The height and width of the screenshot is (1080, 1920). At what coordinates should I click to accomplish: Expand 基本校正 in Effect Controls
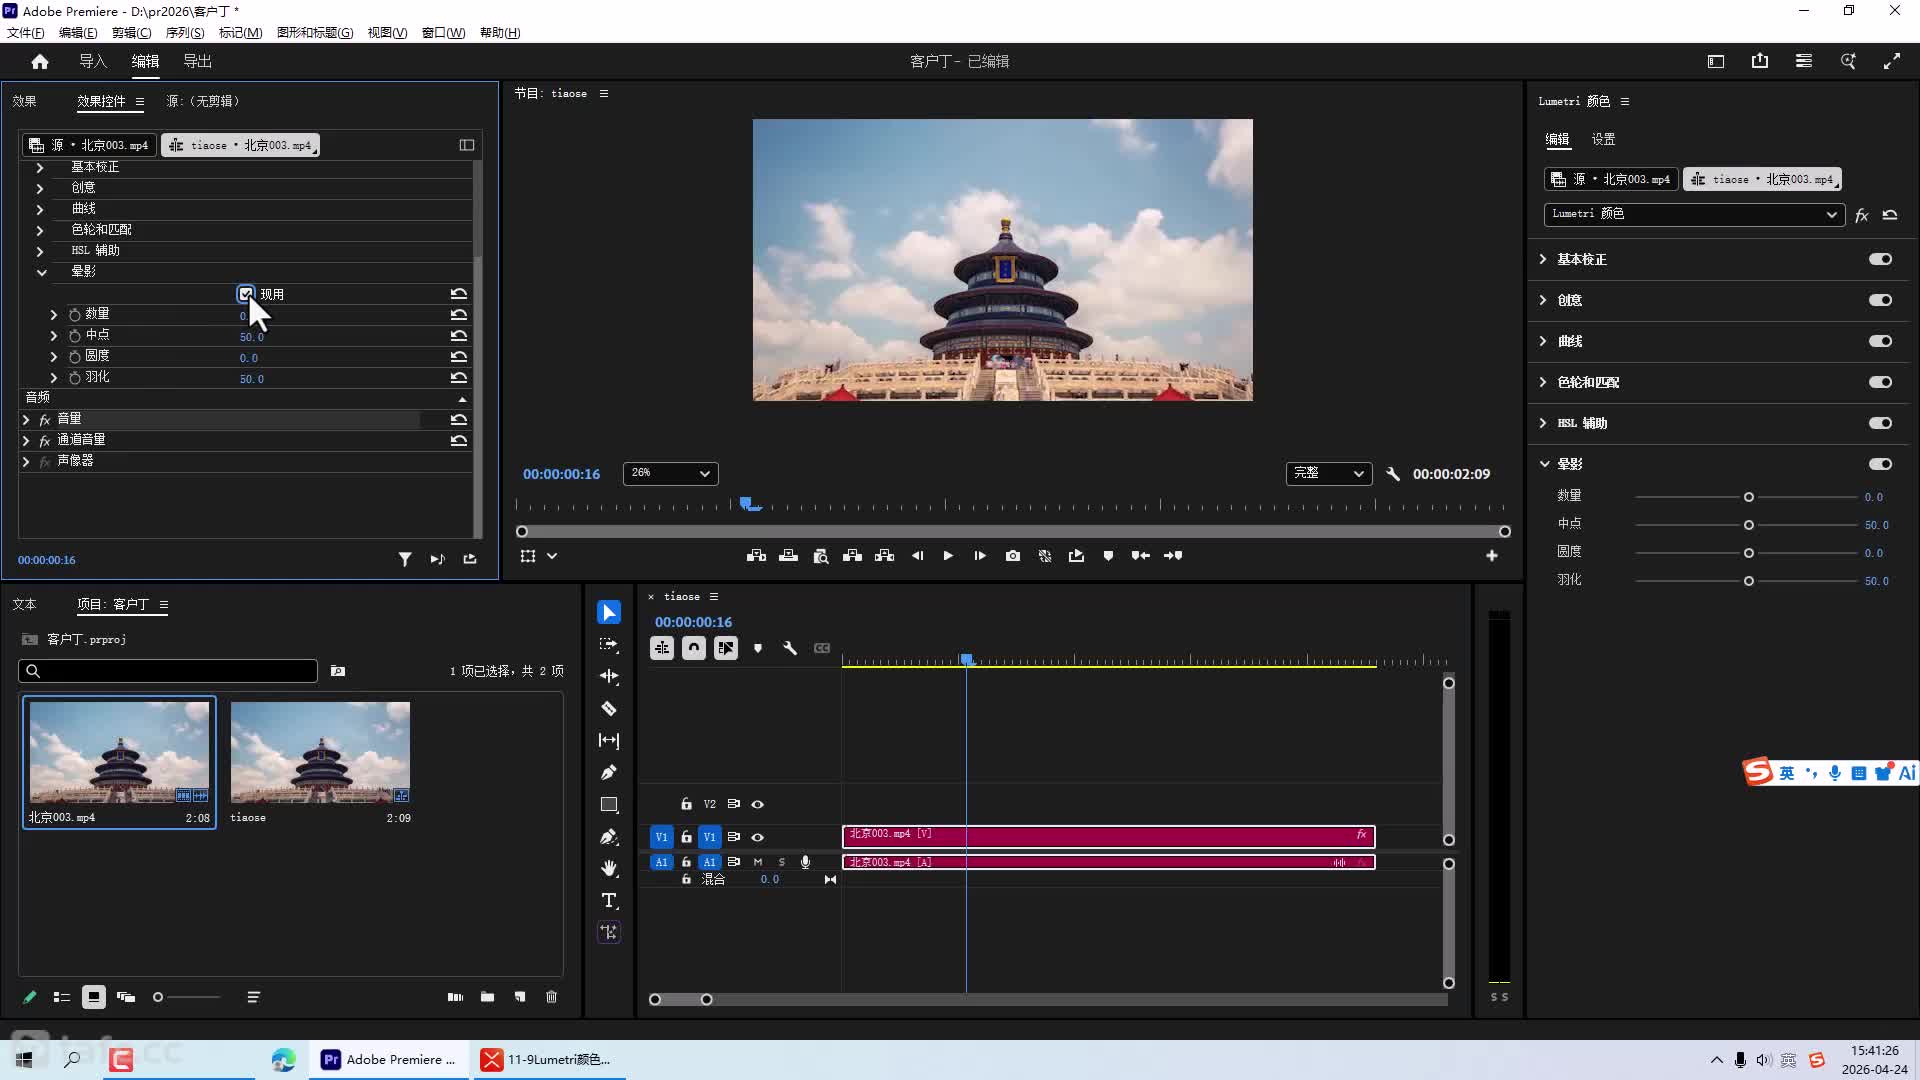(40, 167)
